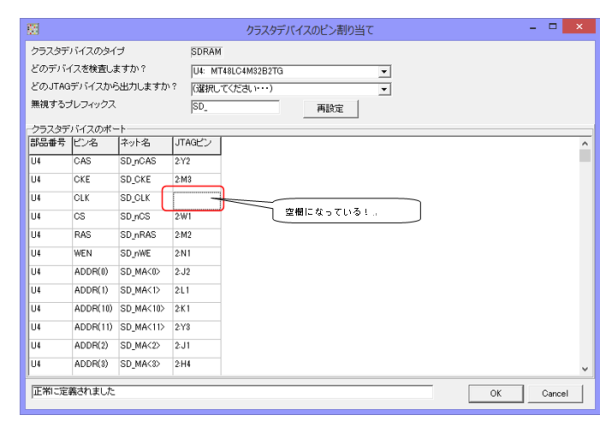The height and width of the screenshot is (427, 600).
Task: Click the scrollbar down arrow
Action: point(586,369)
